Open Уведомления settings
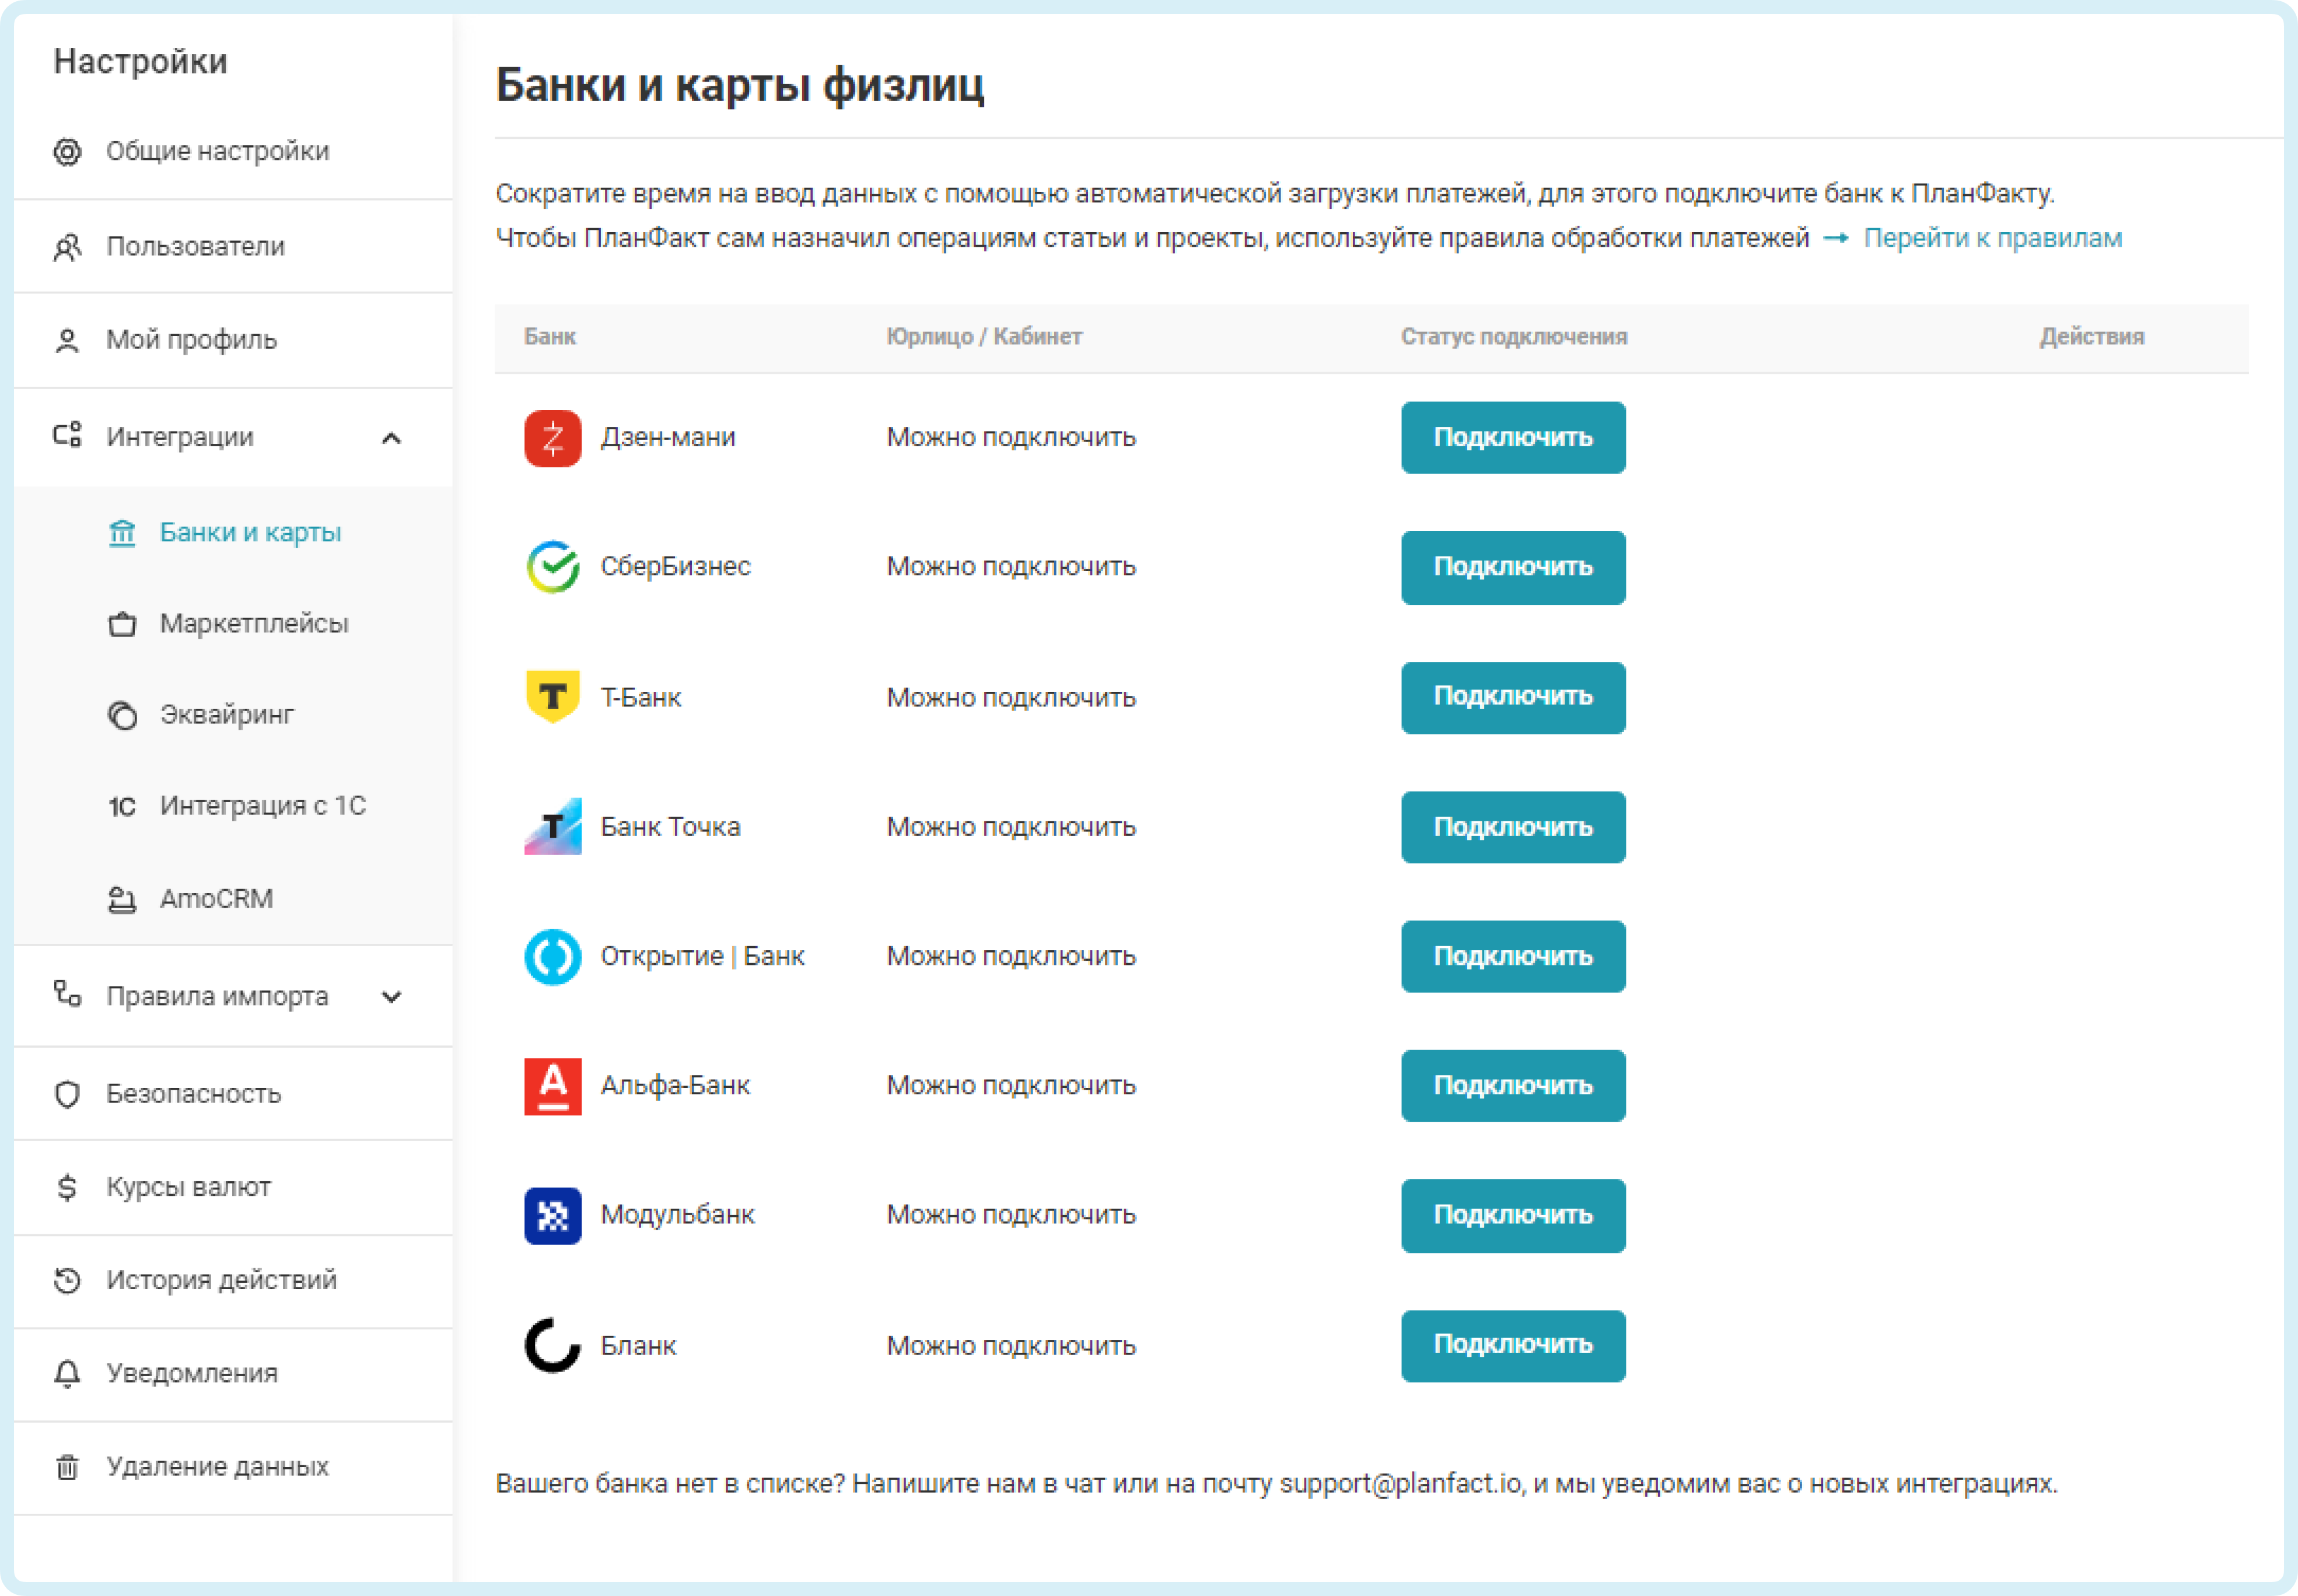This screenshot has width=2298, height=1596. 233,1373
